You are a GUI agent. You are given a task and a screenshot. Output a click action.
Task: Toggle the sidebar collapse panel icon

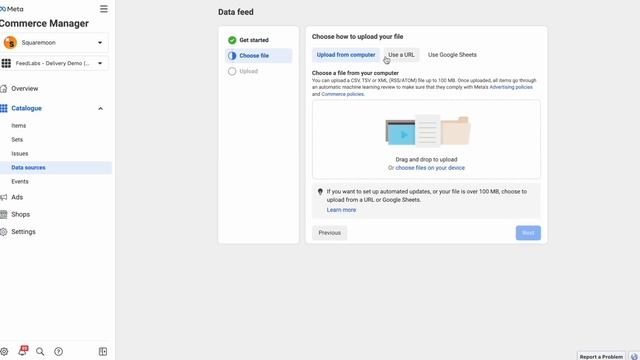tap(103, 351)
